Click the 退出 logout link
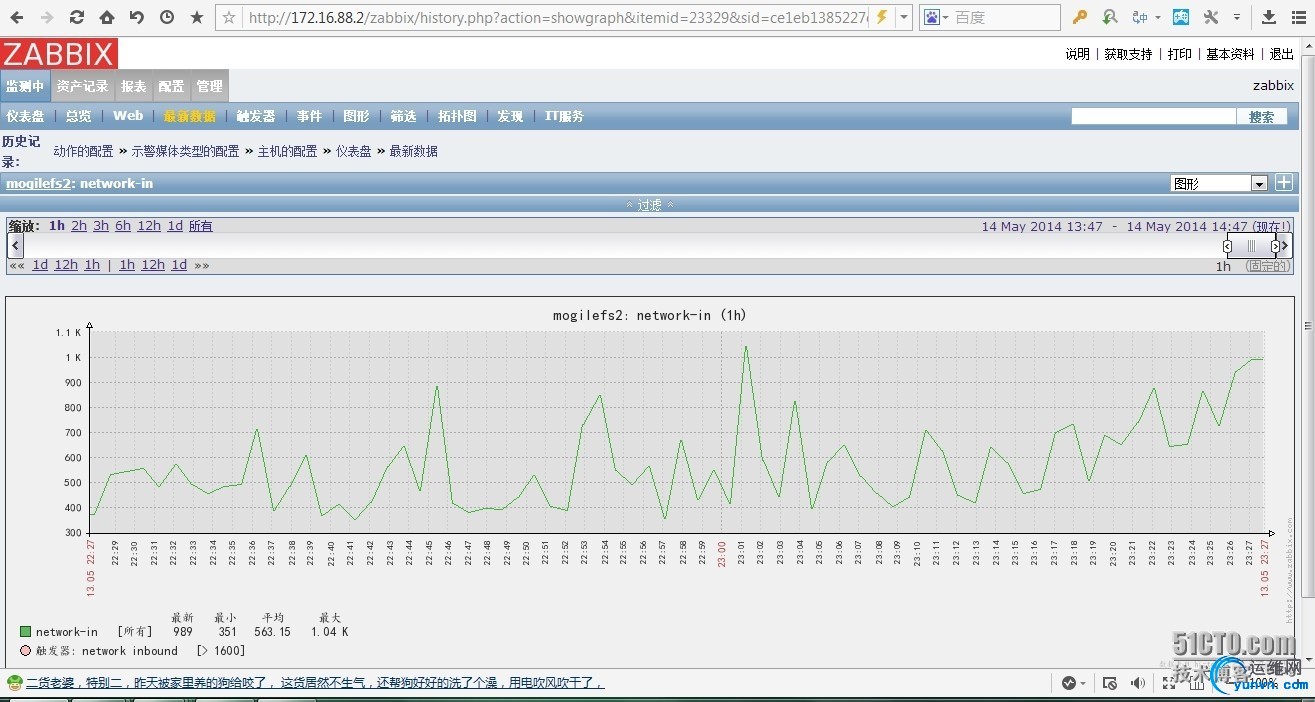1315x702 pixels. [x=1281, y=54]
